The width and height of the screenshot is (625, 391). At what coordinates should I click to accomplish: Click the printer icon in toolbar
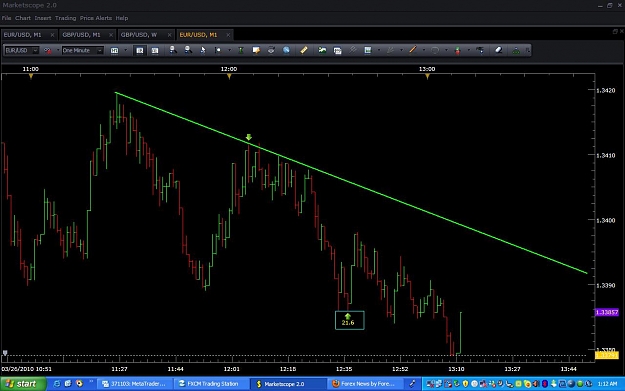pos(271,50)
